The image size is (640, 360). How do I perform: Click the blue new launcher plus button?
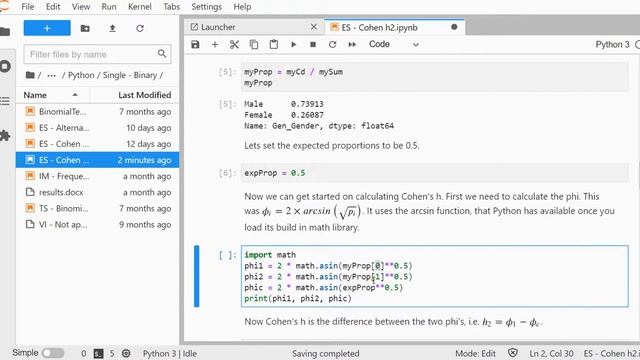[x=47, y=28]
